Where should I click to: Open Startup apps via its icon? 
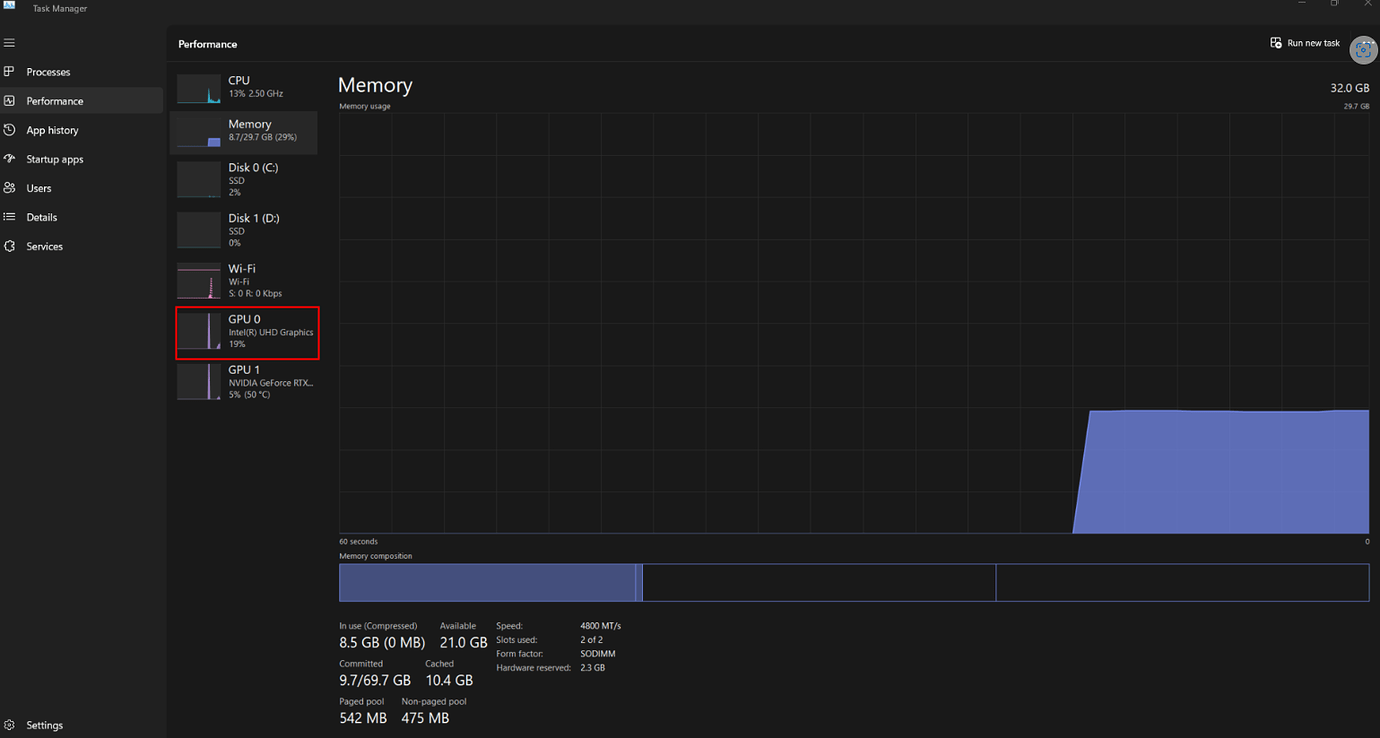click(x=10, y=159)
